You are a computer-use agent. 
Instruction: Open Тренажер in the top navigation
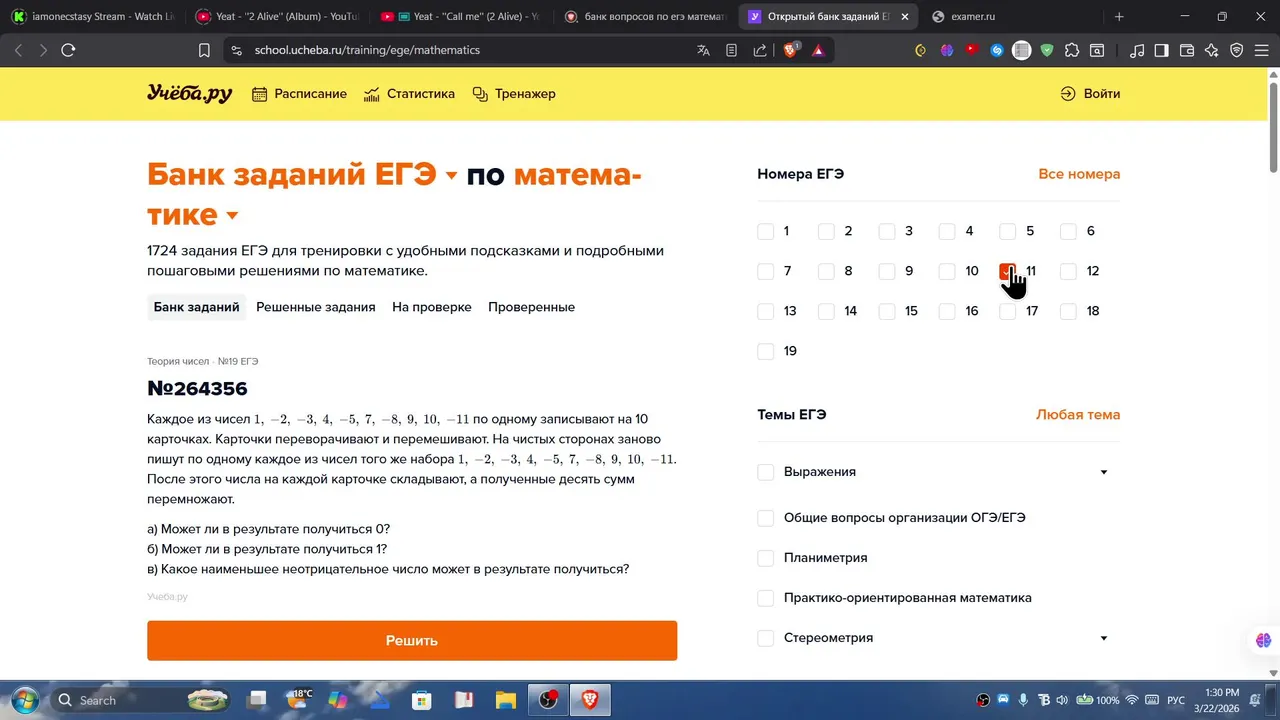click(513, 94)
